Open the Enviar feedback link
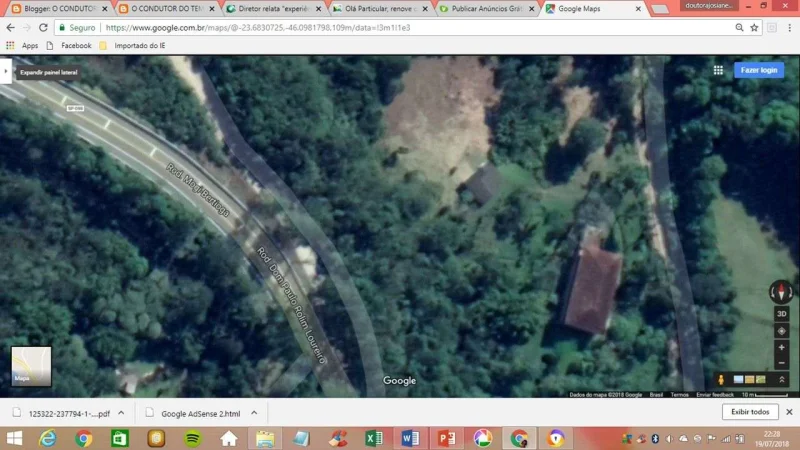 714,394
